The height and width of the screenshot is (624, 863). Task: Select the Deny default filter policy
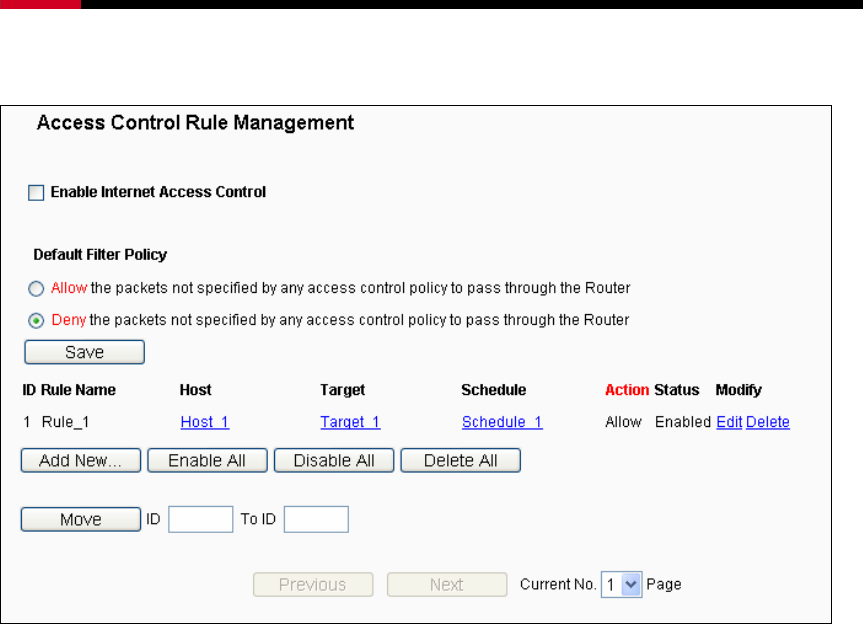coord(36,320)
